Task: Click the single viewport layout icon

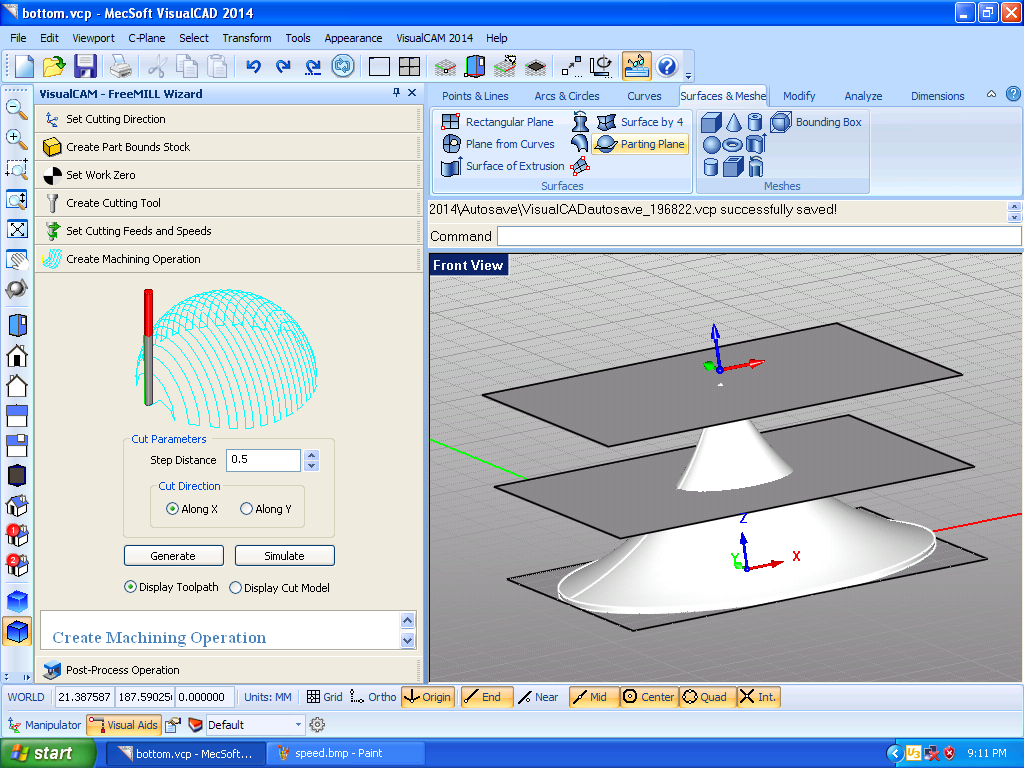Action: [x=379, y=66]
